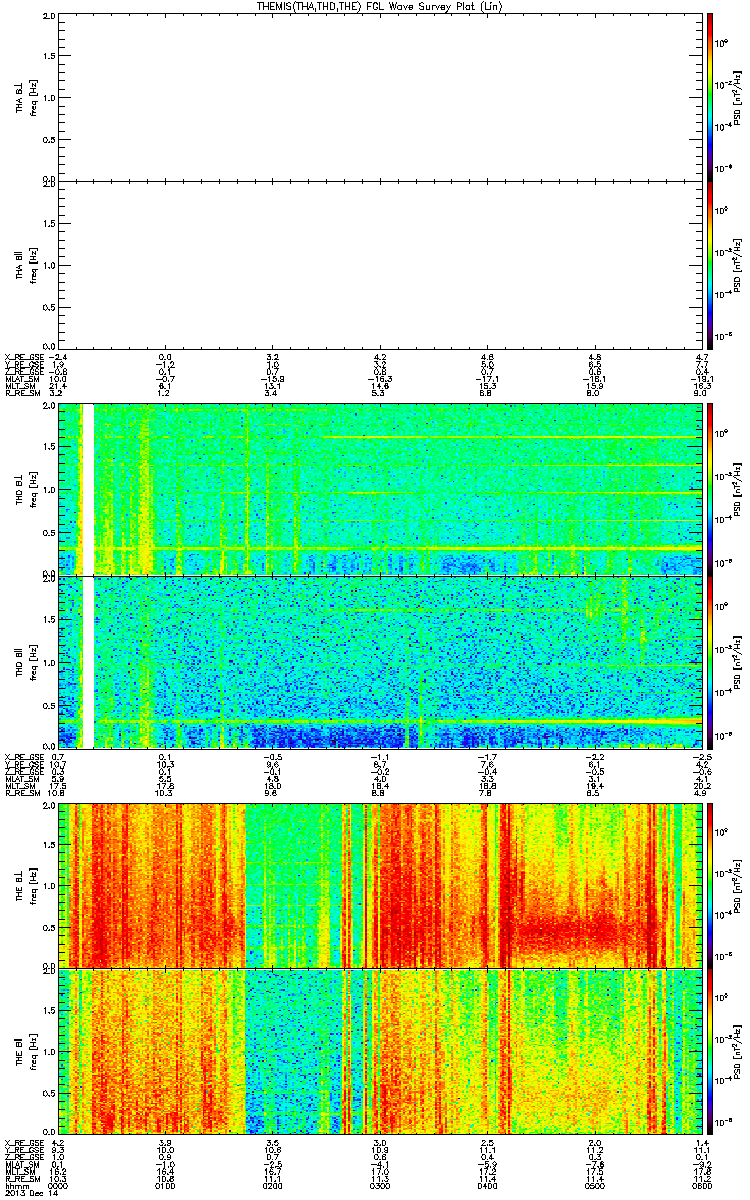The image size is (750, 1200).
Task: Click the white data gap in THD Bll panel
Action: click(x=88, y=661)
